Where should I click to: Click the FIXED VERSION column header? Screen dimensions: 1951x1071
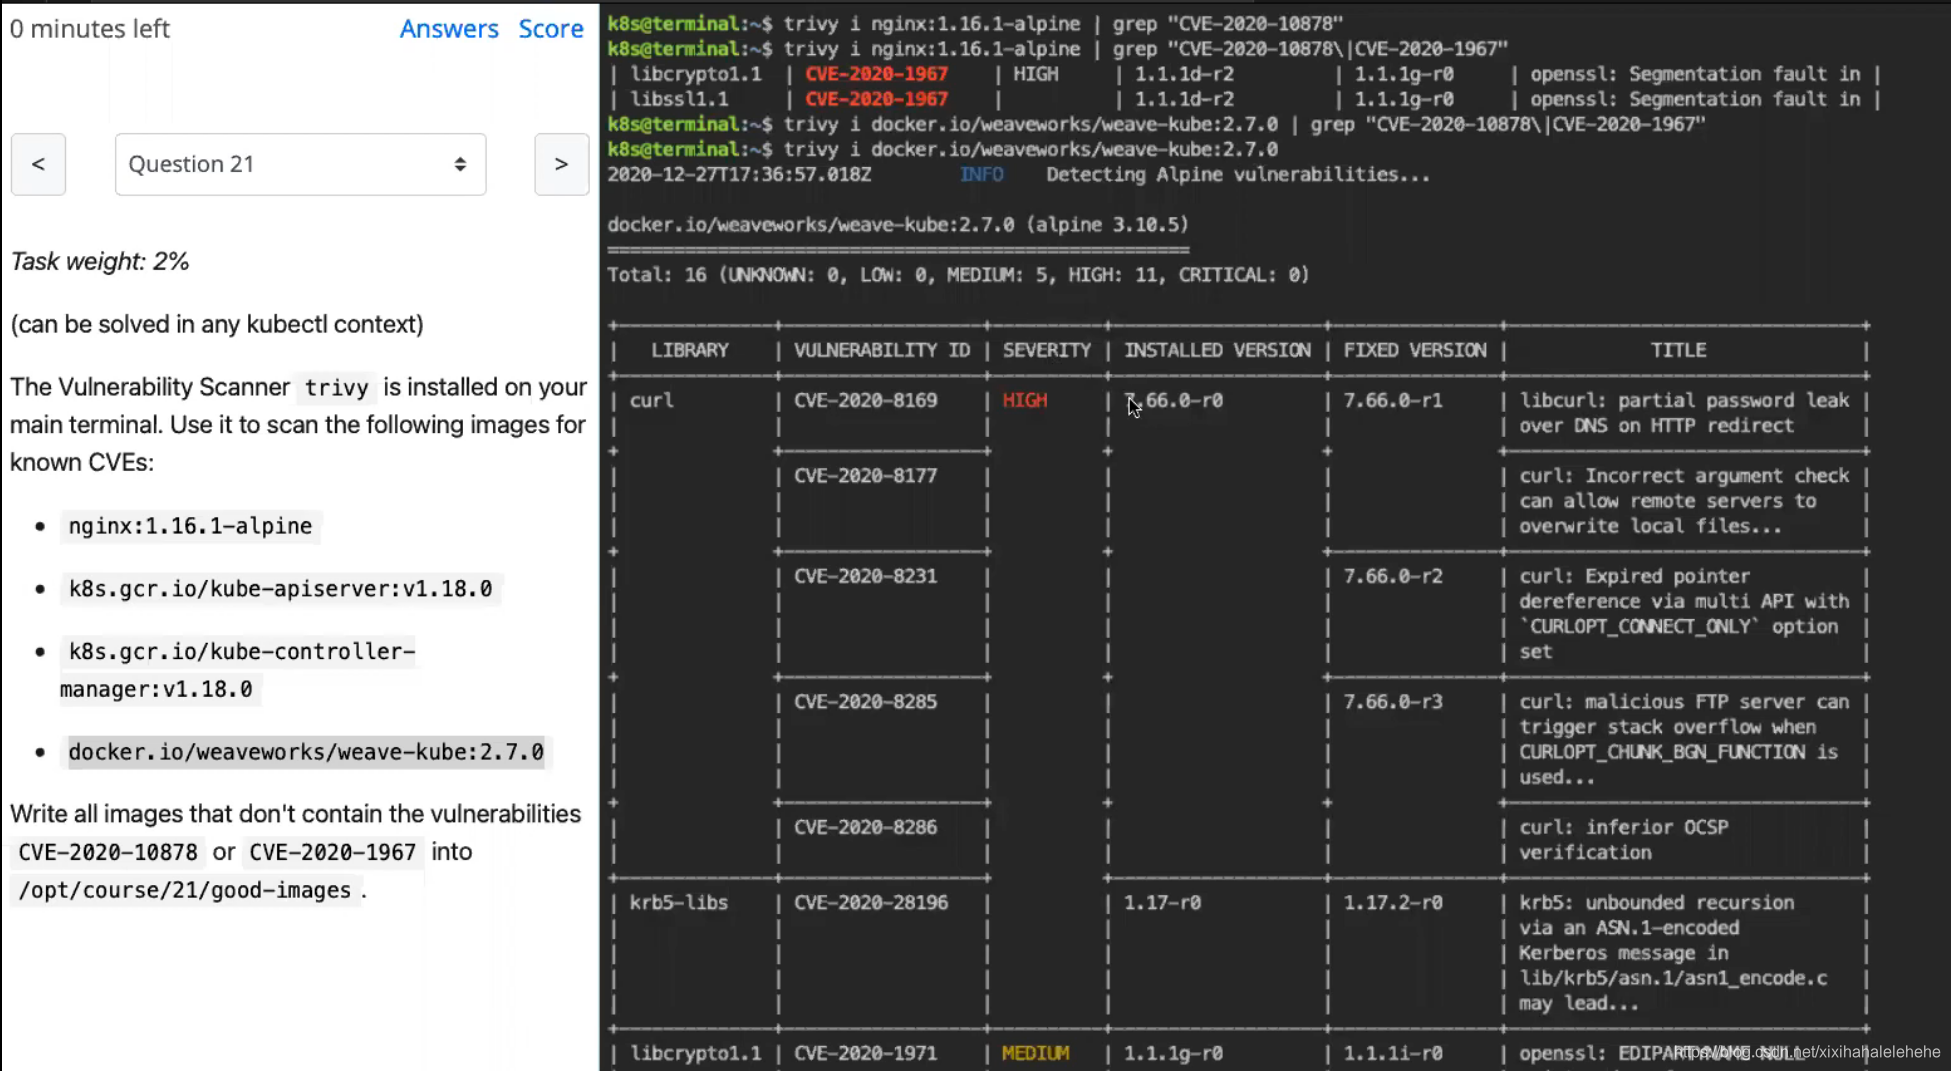click(x=1415, y=350)
